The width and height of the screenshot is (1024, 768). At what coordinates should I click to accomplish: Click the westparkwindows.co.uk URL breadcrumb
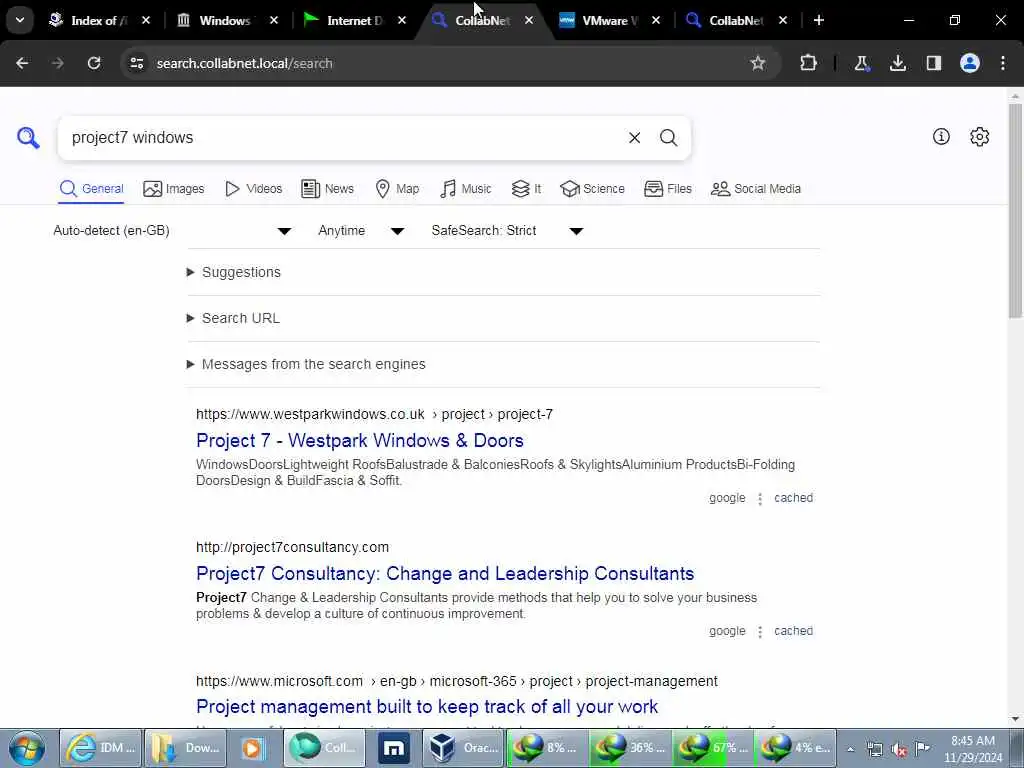374,414
